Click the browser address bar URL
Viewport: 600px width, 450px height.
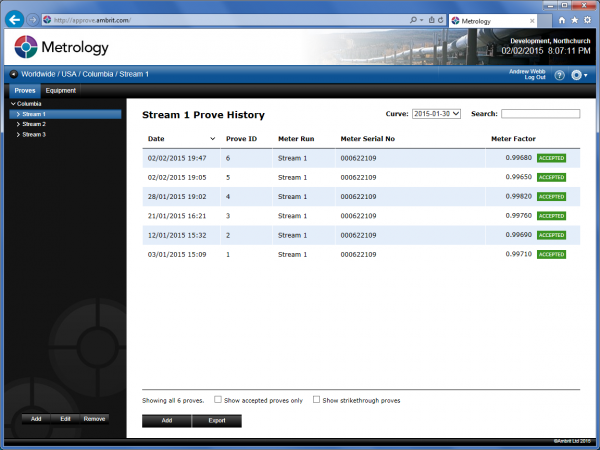click(92, 20)
